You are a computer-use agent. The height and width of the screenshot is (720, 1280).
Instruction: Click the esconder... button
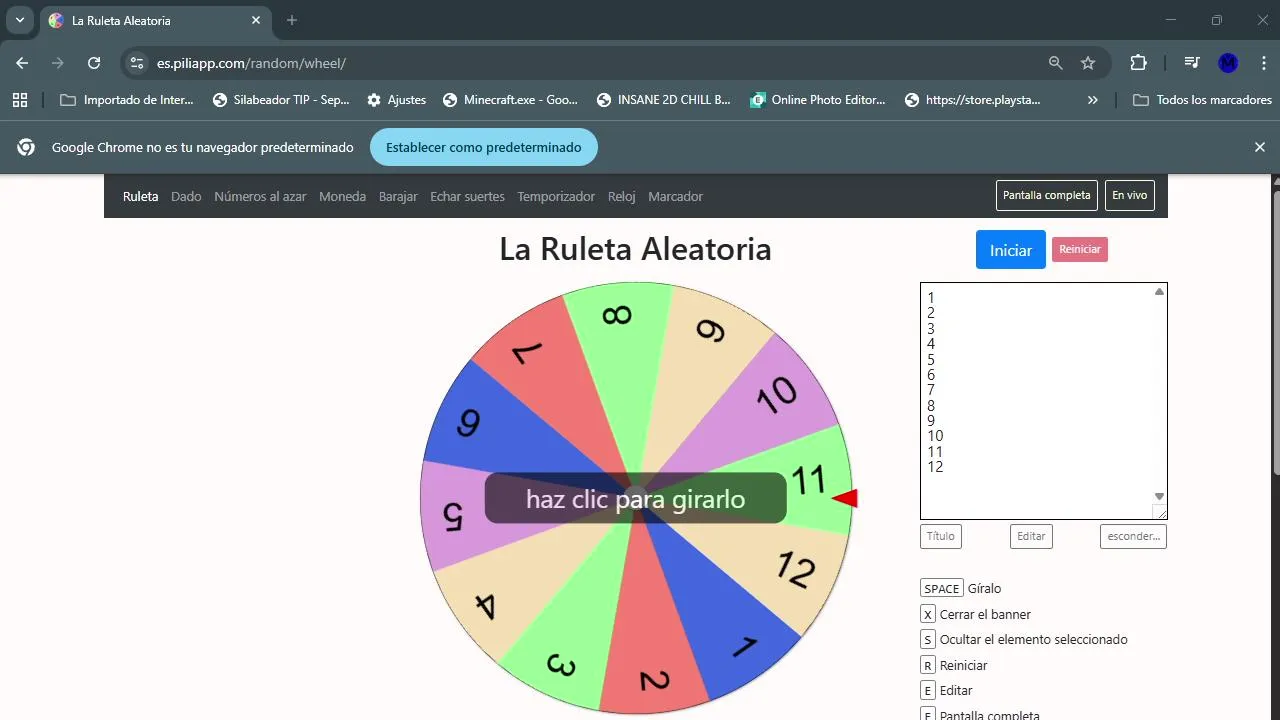coord(1133,536)
